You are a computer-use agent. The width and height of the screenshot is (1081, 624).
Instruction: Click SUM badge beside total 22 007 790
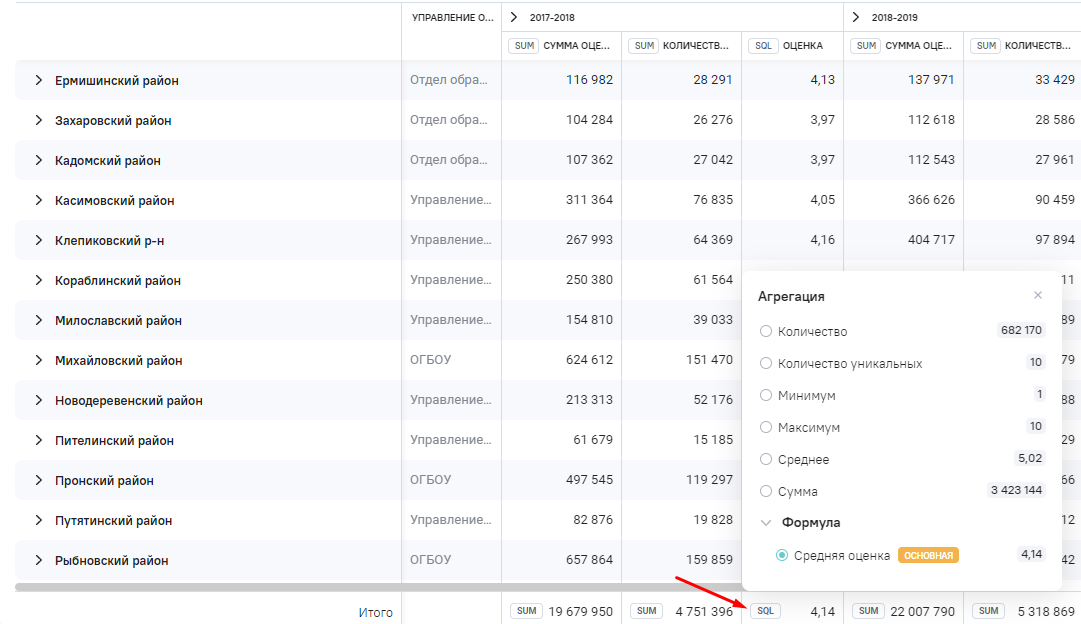(867, 611)
